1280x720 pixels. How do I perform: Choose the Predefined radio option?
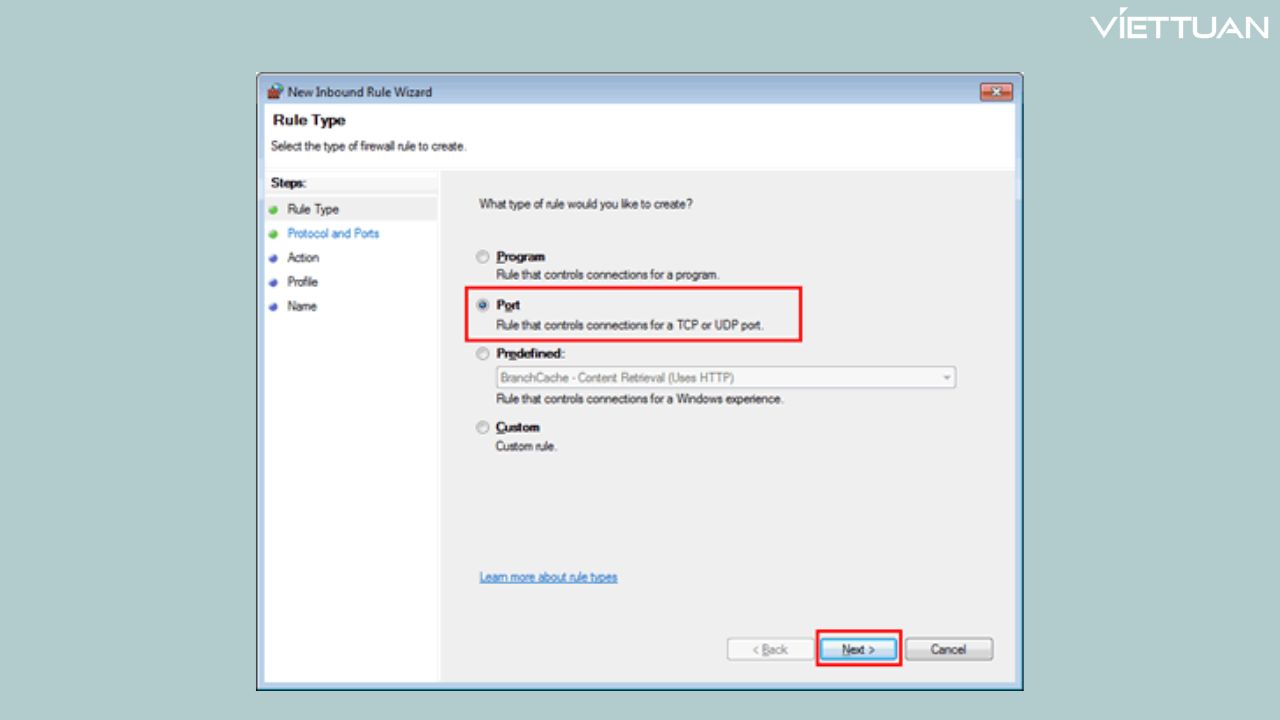point(484,354)
